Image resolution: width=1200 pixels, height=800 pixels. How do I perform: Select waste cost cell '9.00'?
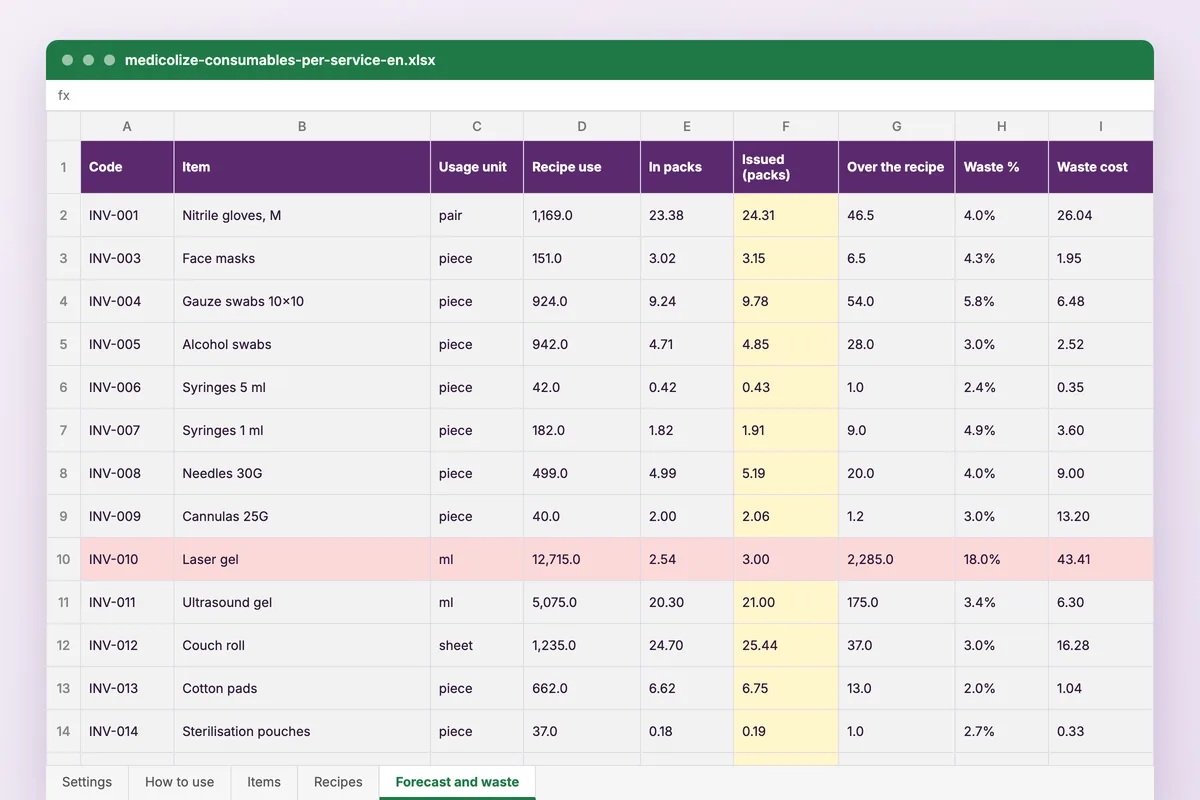pyautogui.click(x=1101, y=473)
